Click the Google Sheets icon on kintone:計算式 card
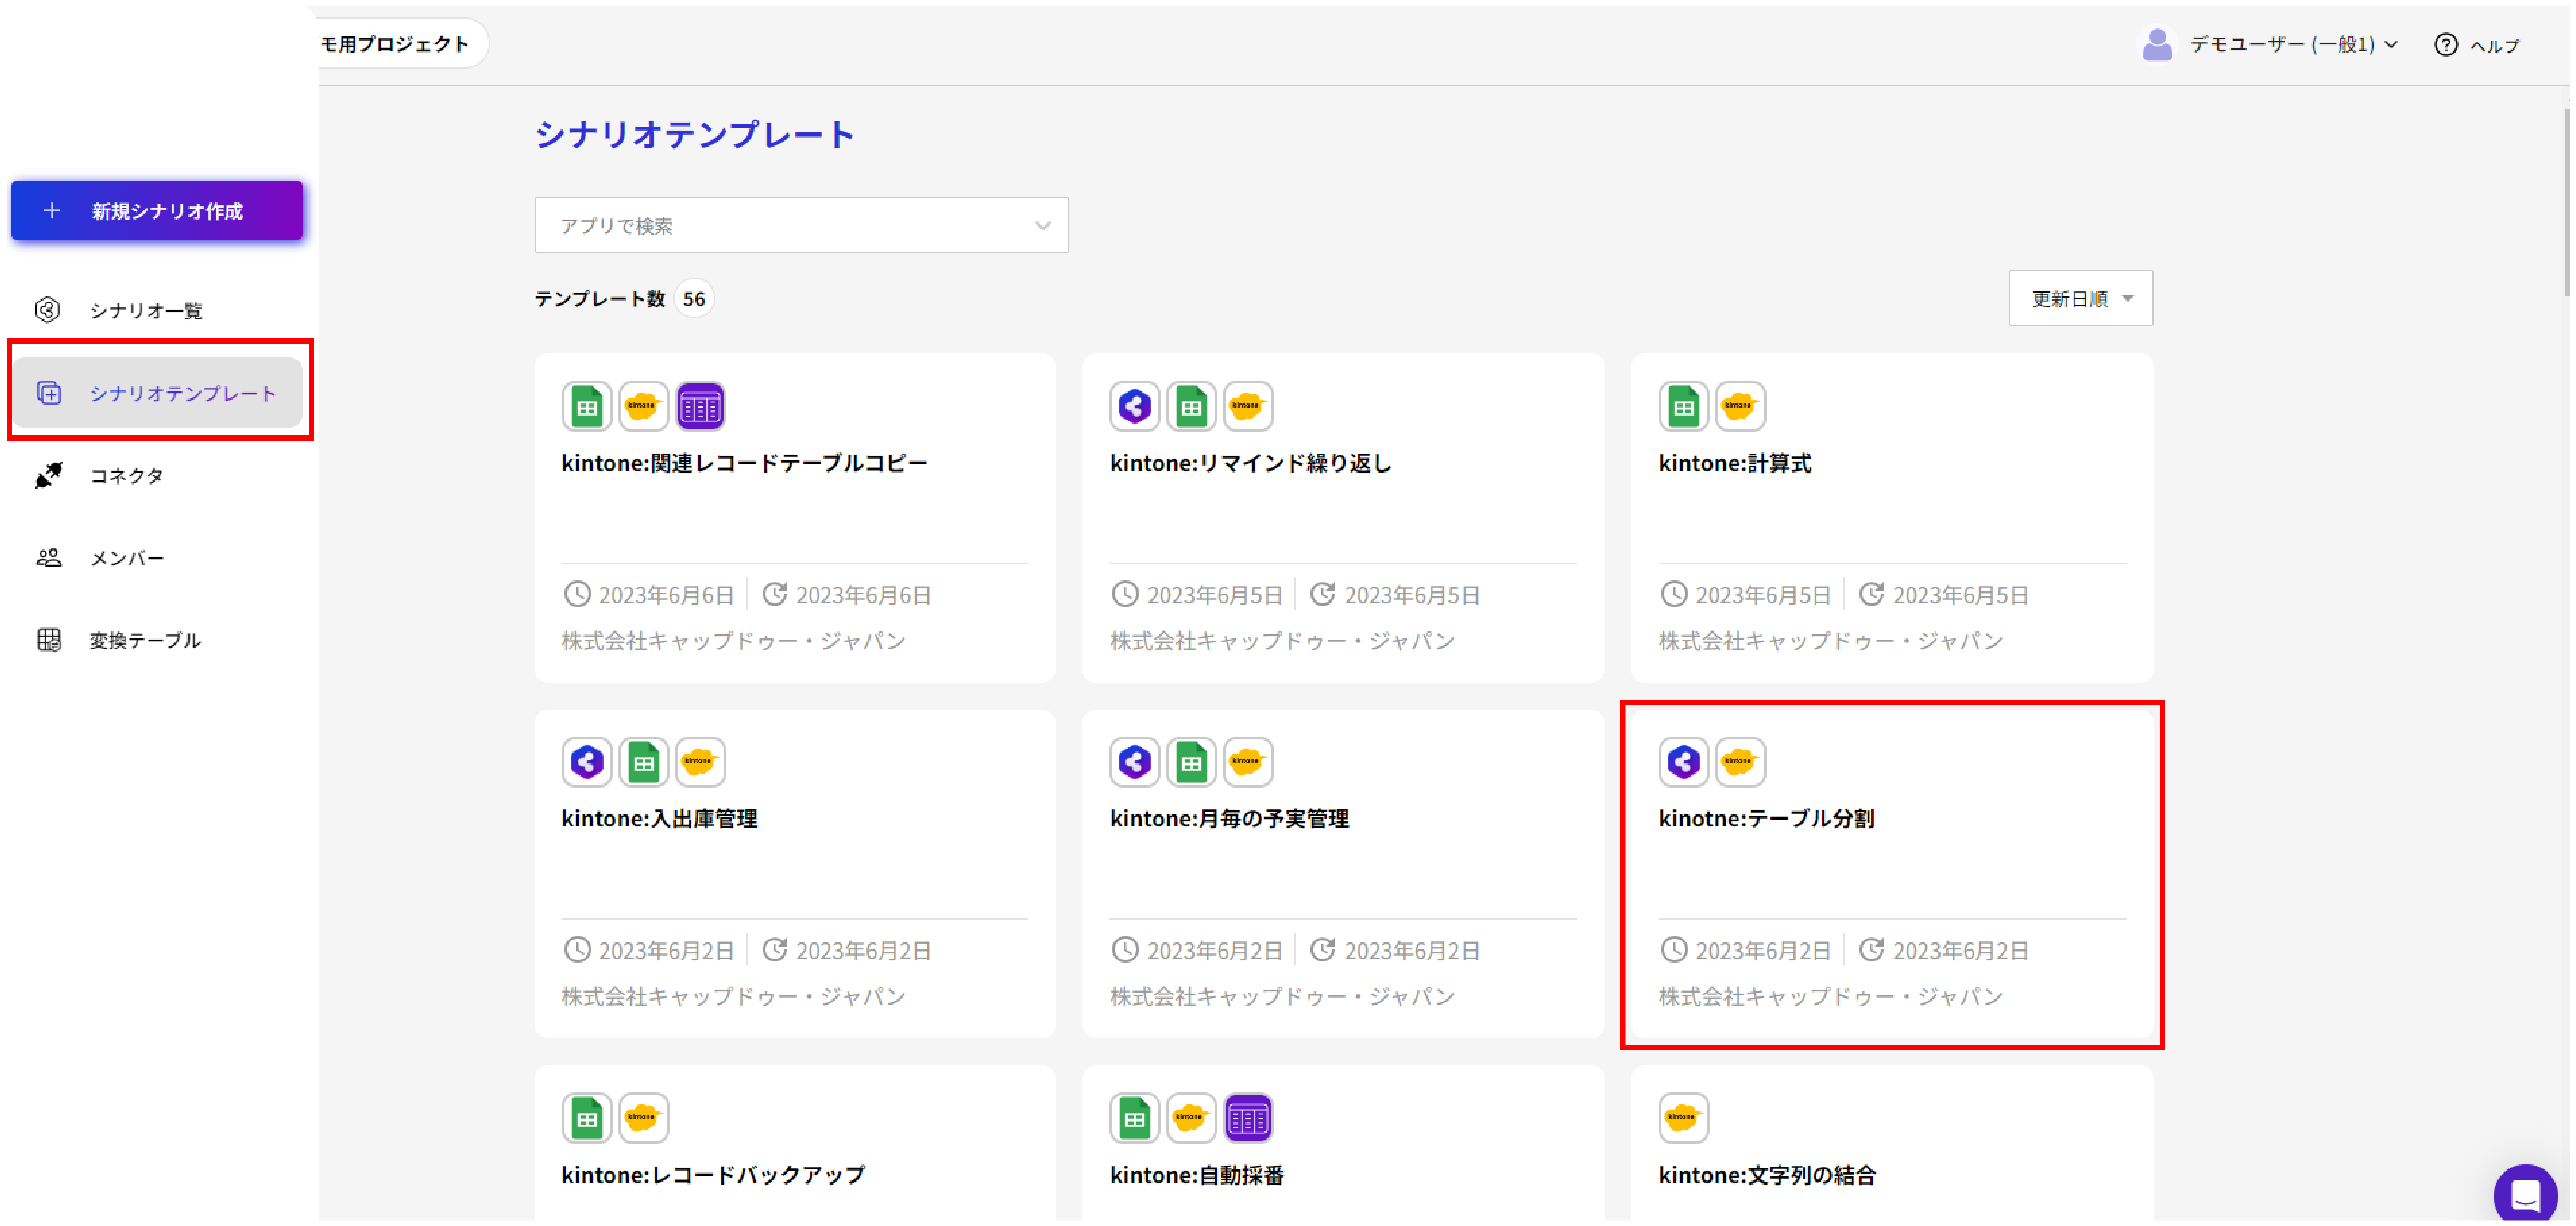This screenshot has height=1226, width=2576. 1683,406
